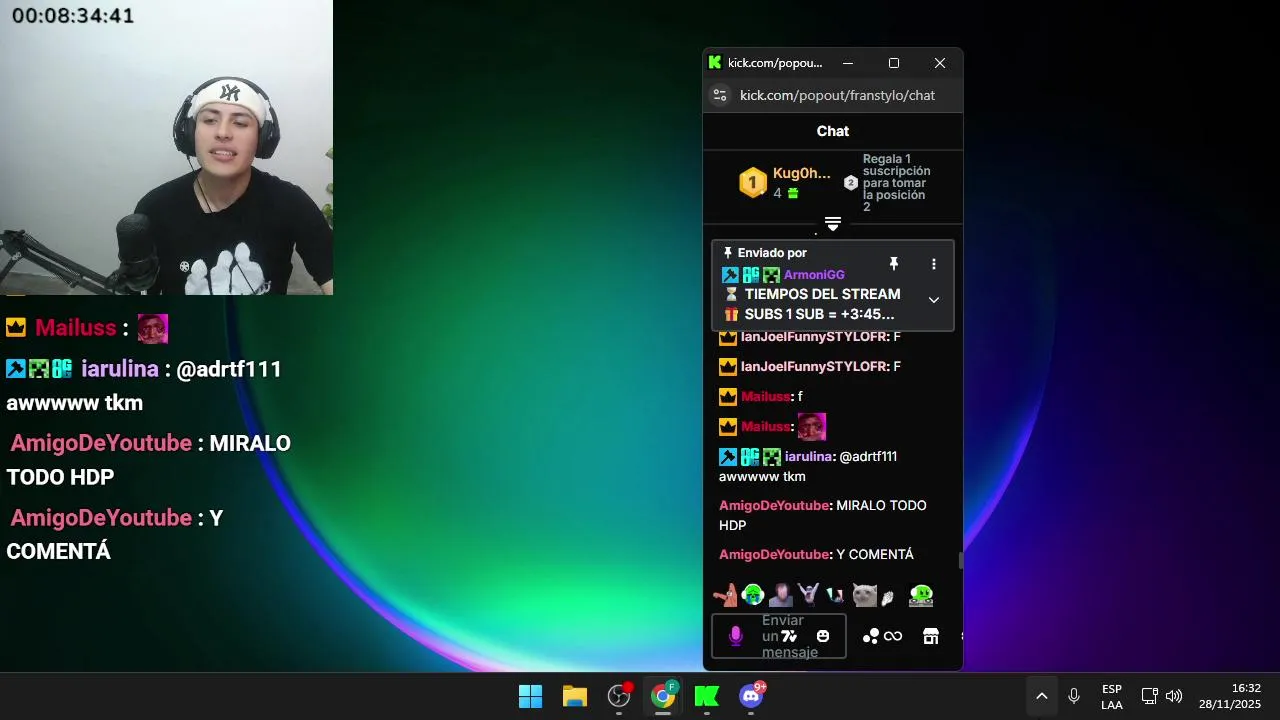Click the channel points bubbles icon
The image size is (1280, 720).
click(871, 636)
